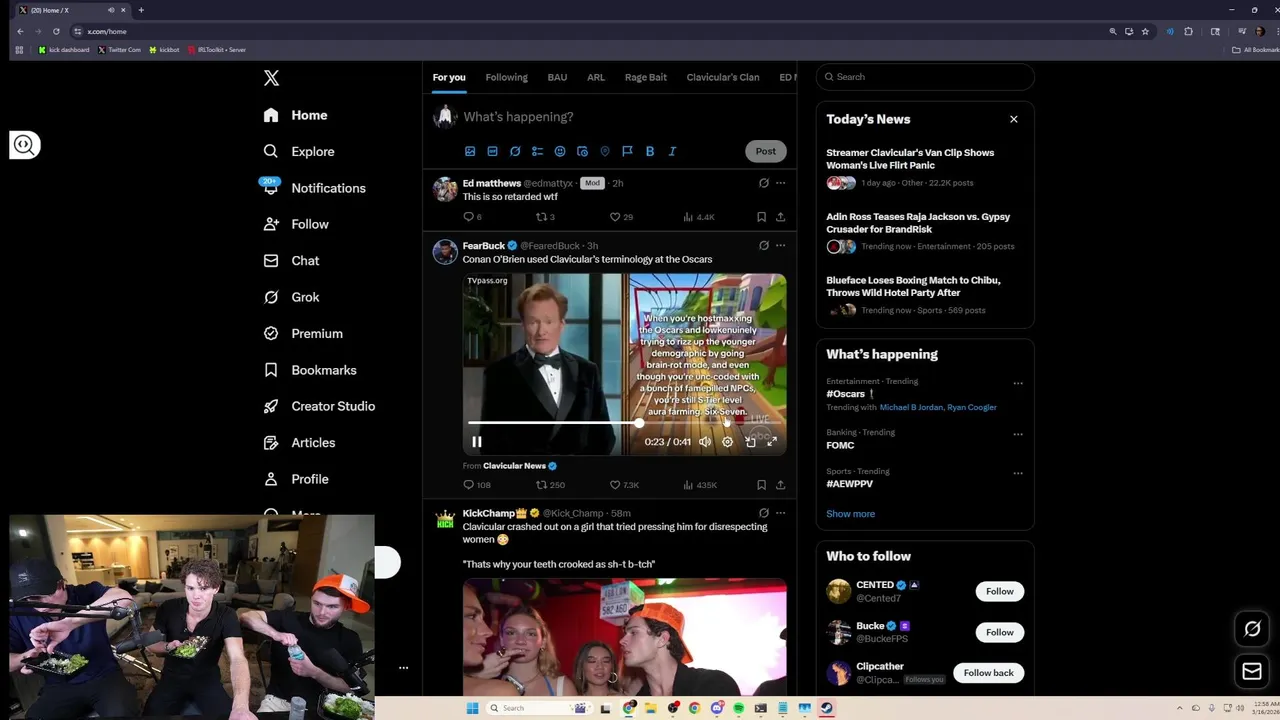This screenshot has height=720, width=1280.
Task: Open more options on Ed matthews' post
Action: coord(781,183)
